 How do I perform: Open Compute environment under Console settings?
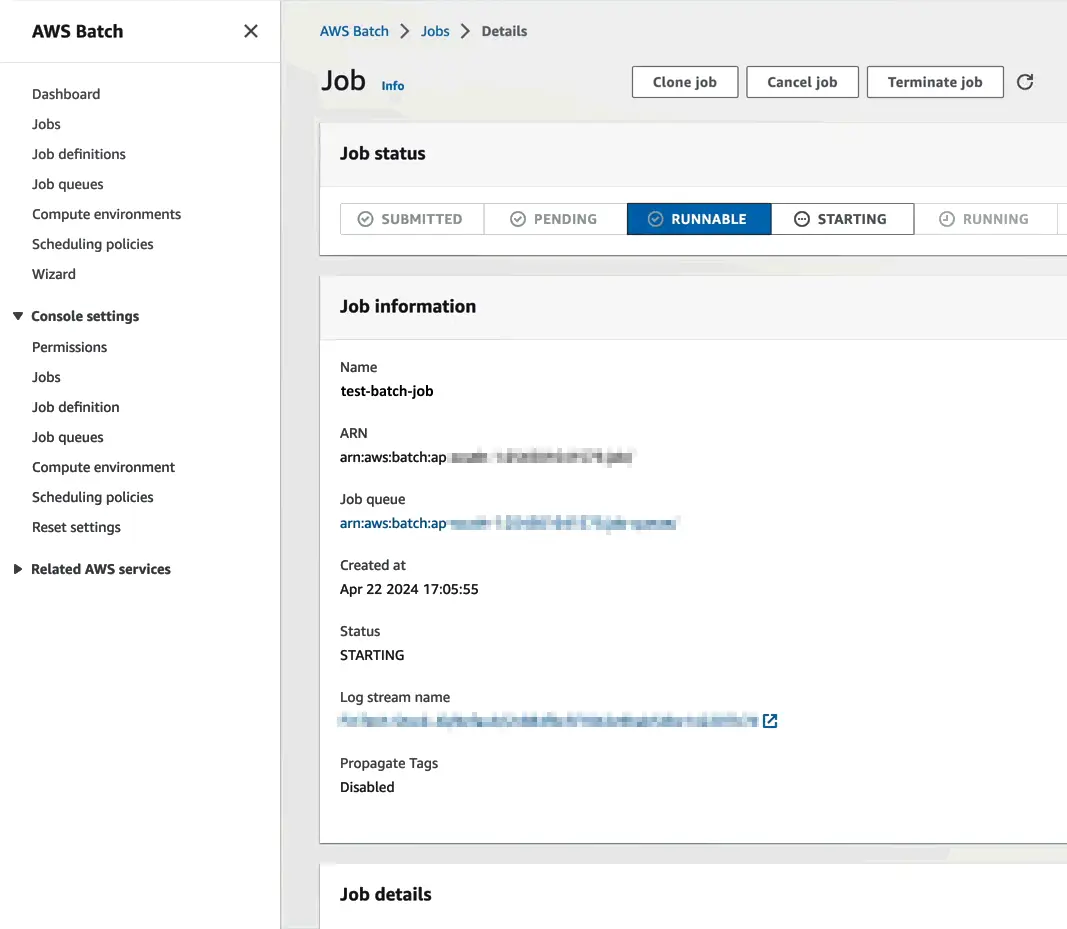pyautogui.click(x=103, y=467)
